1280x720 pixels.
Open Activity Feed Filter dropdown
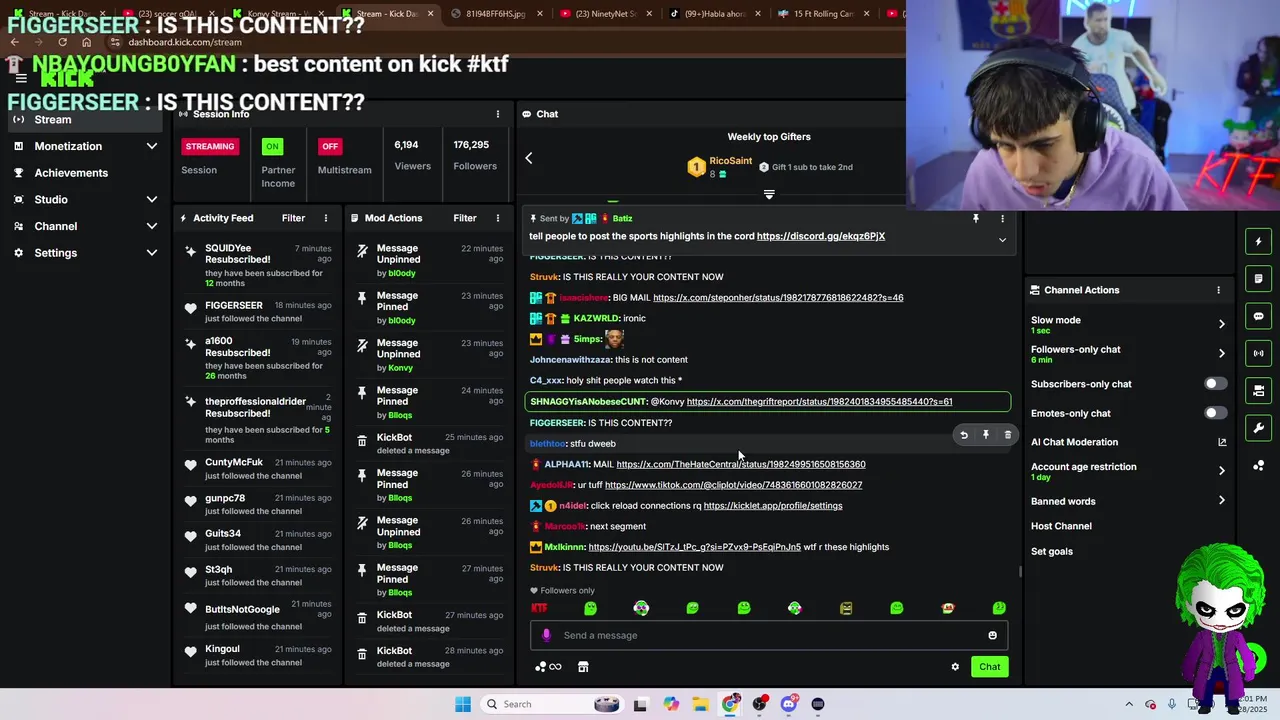pos(293,218)
